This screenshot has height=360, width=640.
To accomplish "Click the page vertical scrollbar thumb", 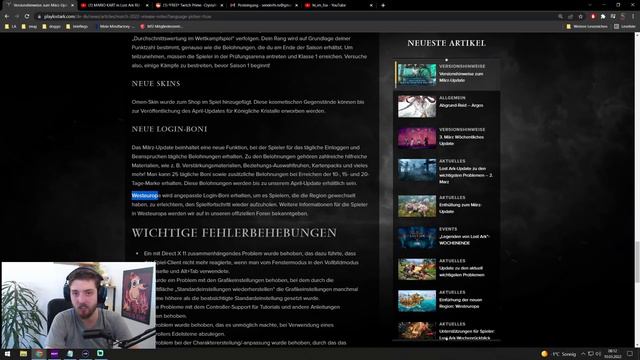I will (637, 261).
